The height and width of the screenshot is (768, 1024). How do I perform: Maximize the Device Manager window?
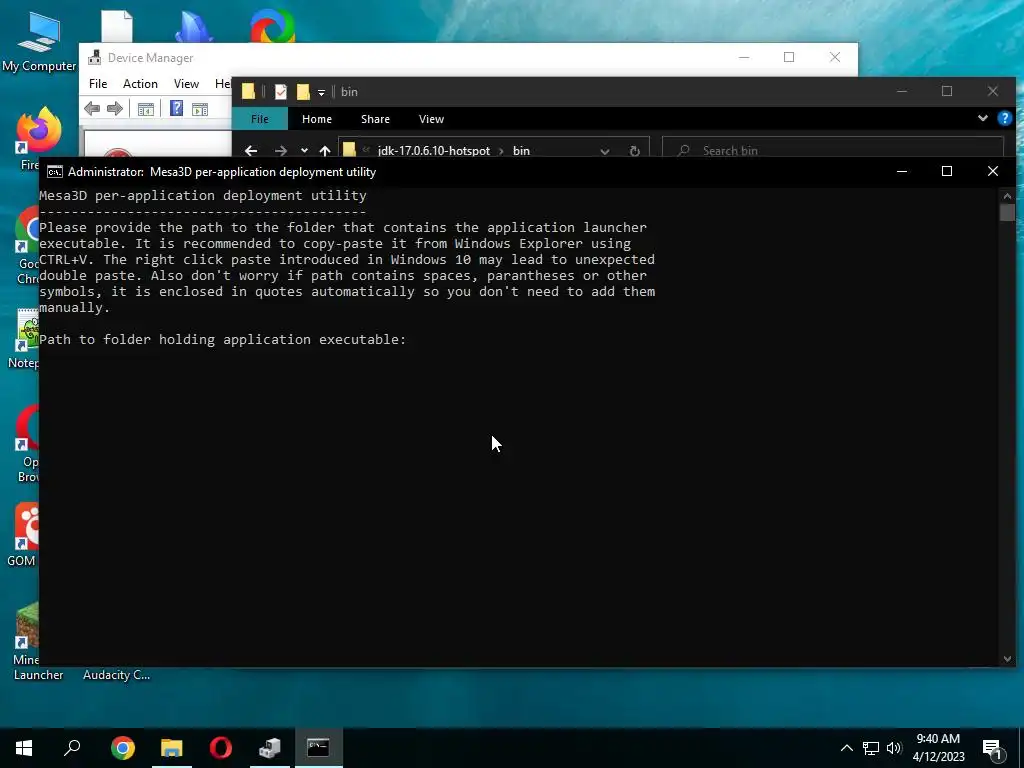(789, 57)
